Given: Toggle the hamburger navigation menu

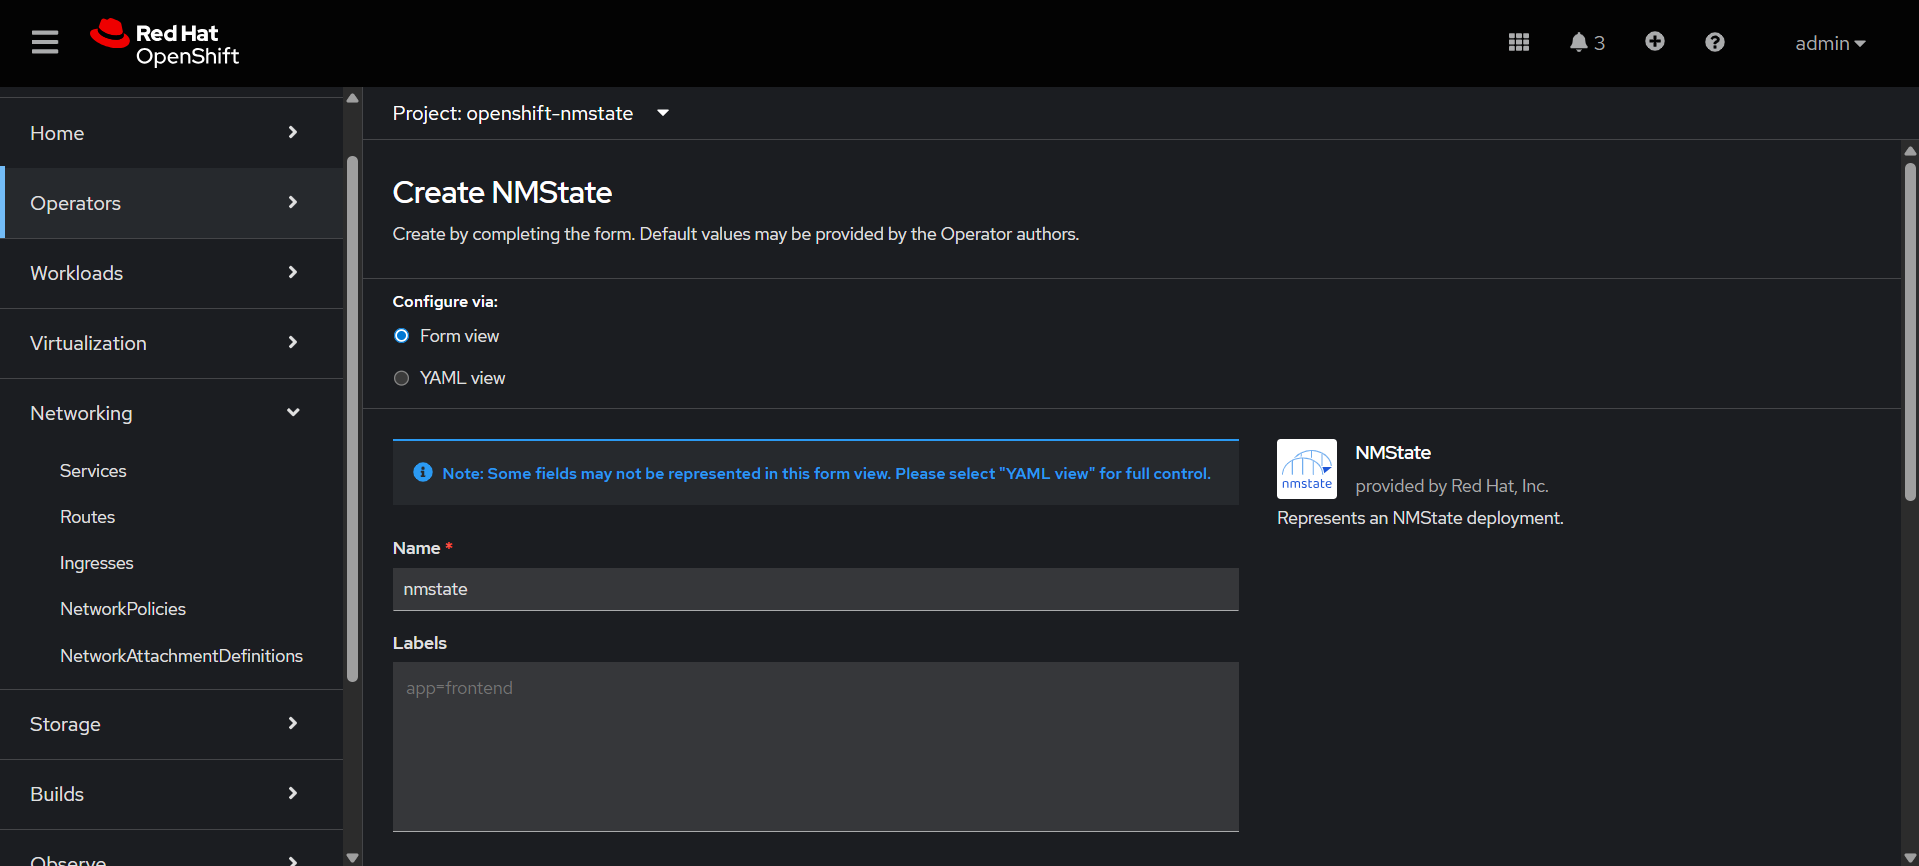Looking at the screenshot, I should coord(45,42).
